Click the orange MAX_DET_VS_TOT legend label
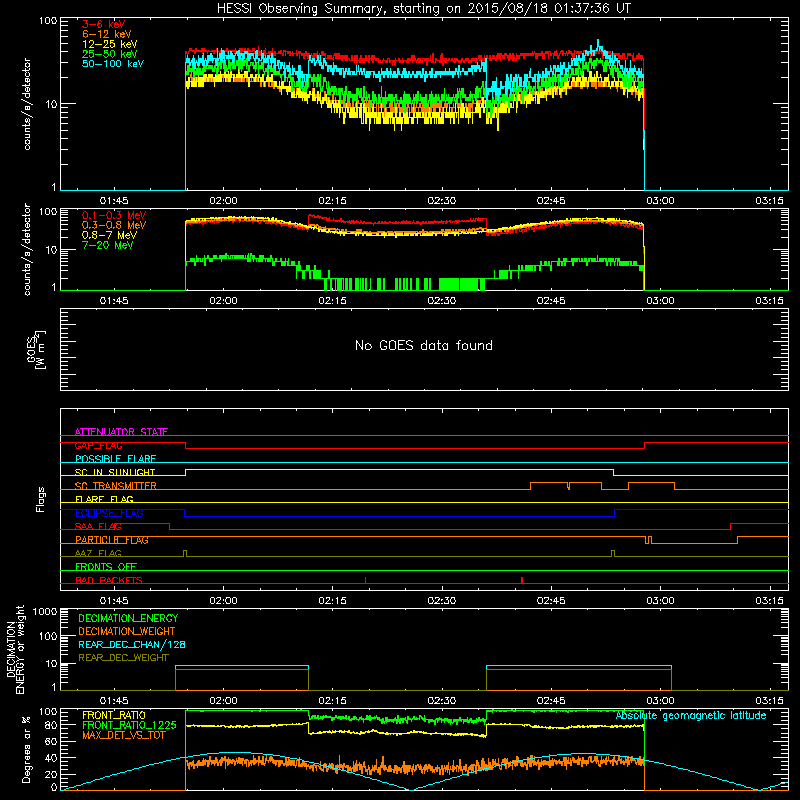The image size is (800, 800). click(123, 735)
